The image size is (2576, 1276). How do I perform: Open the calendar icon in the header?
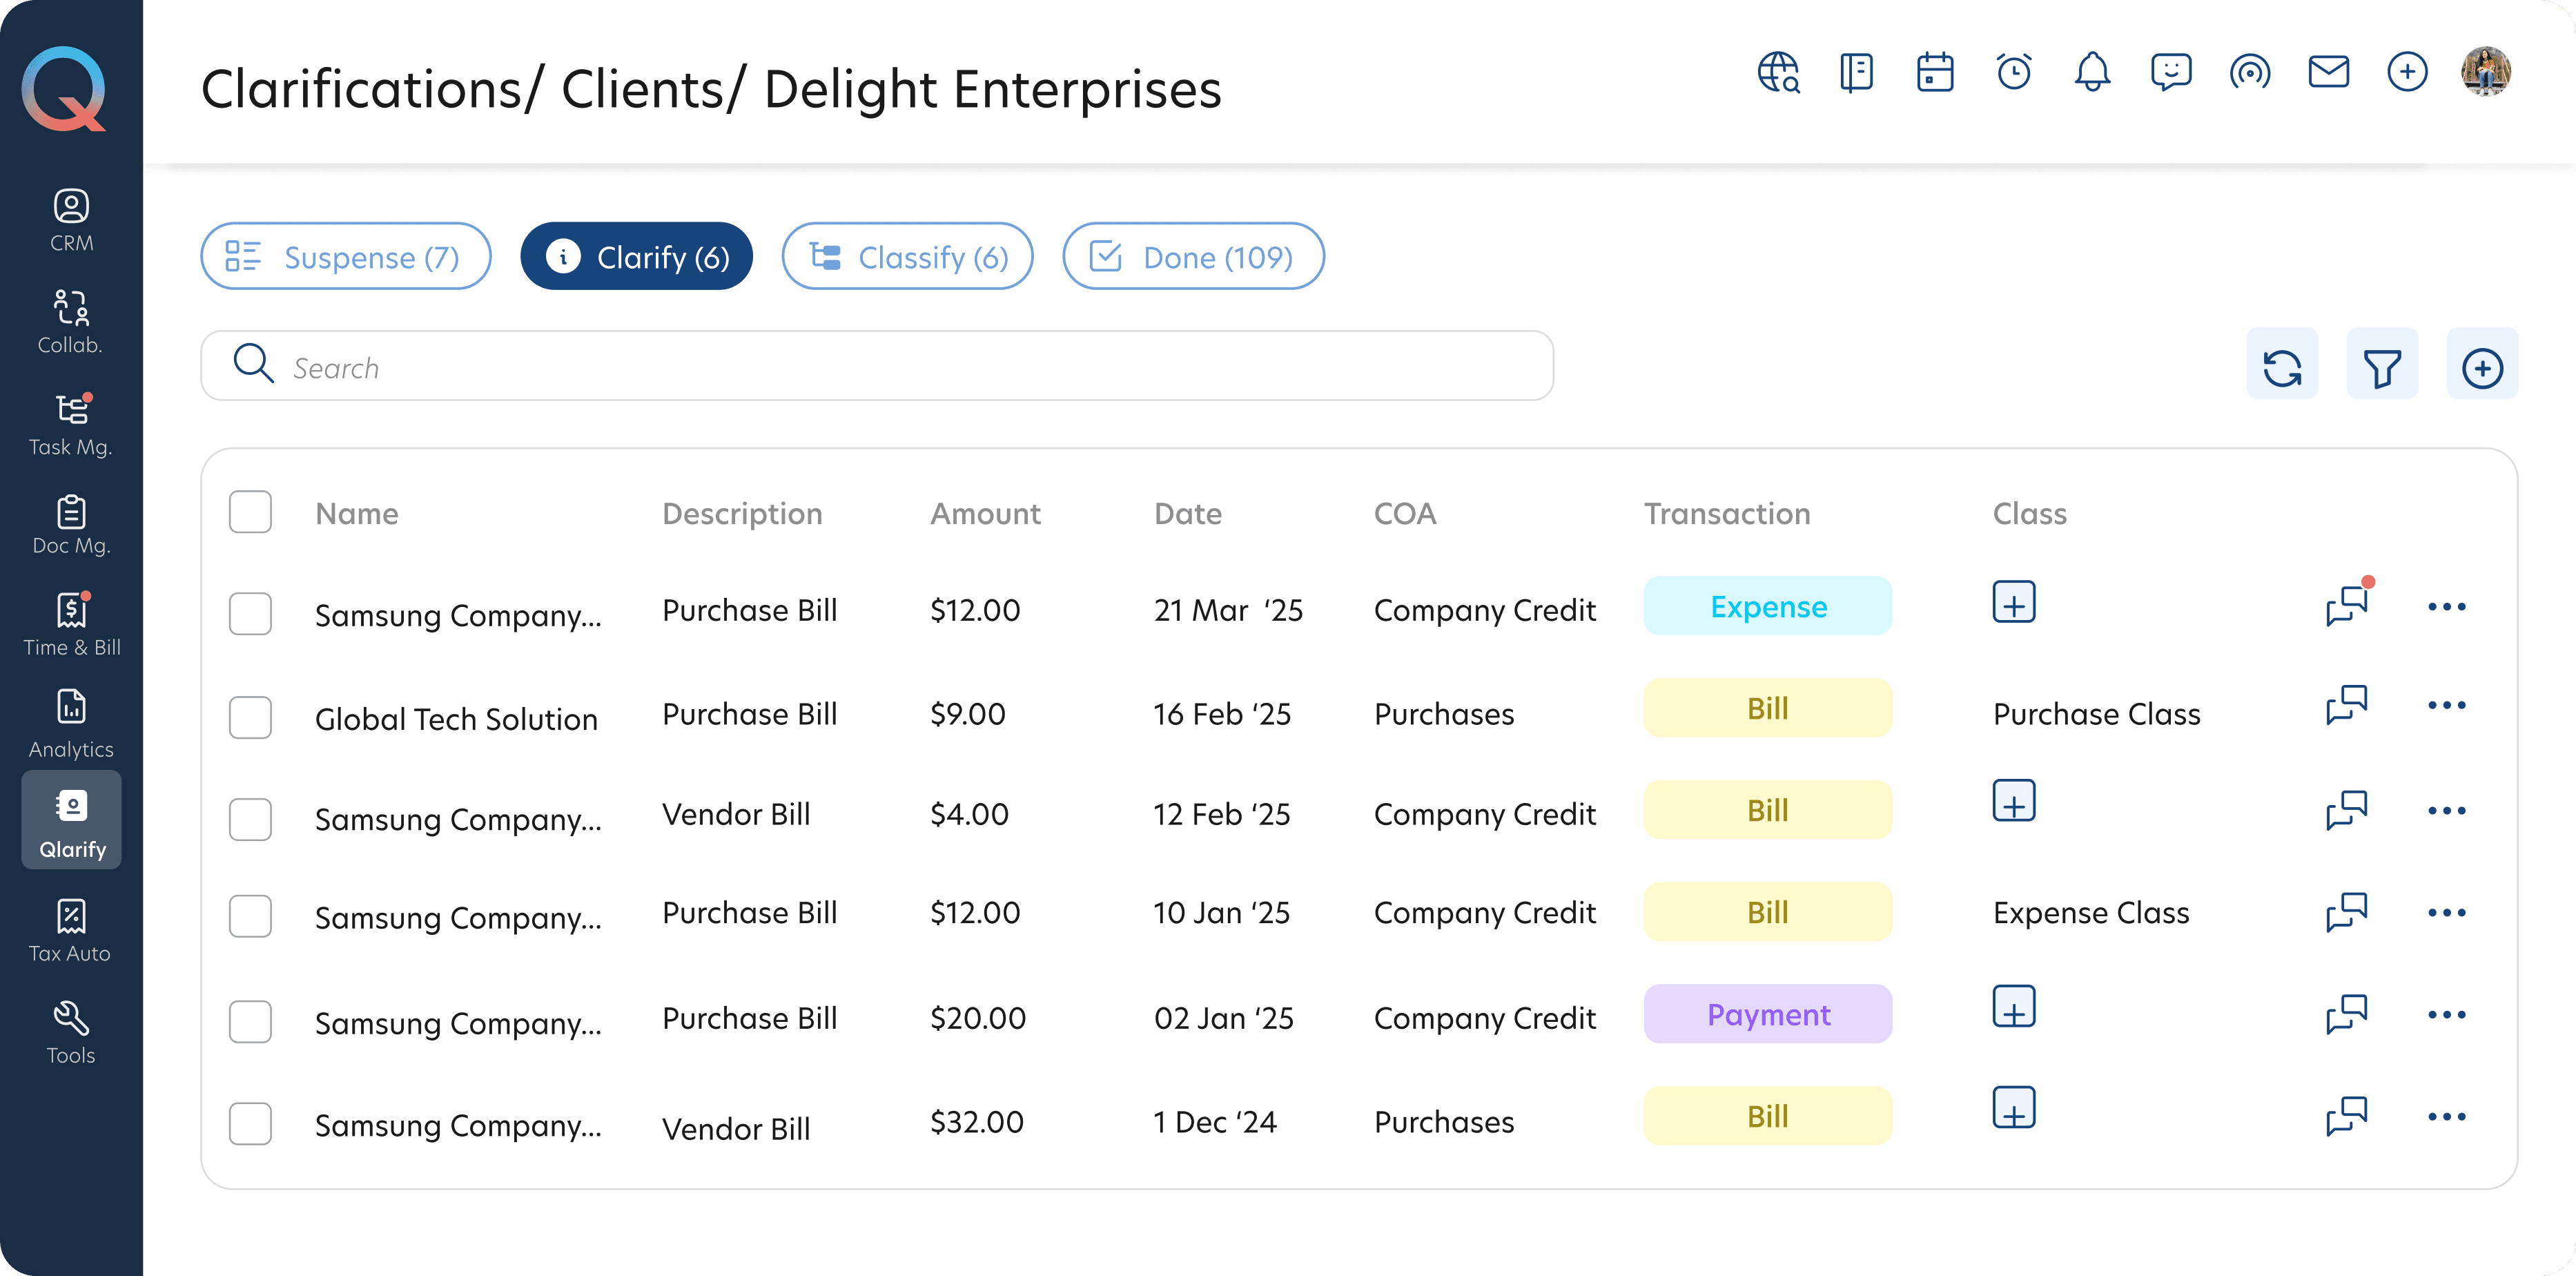point(1934,72)
